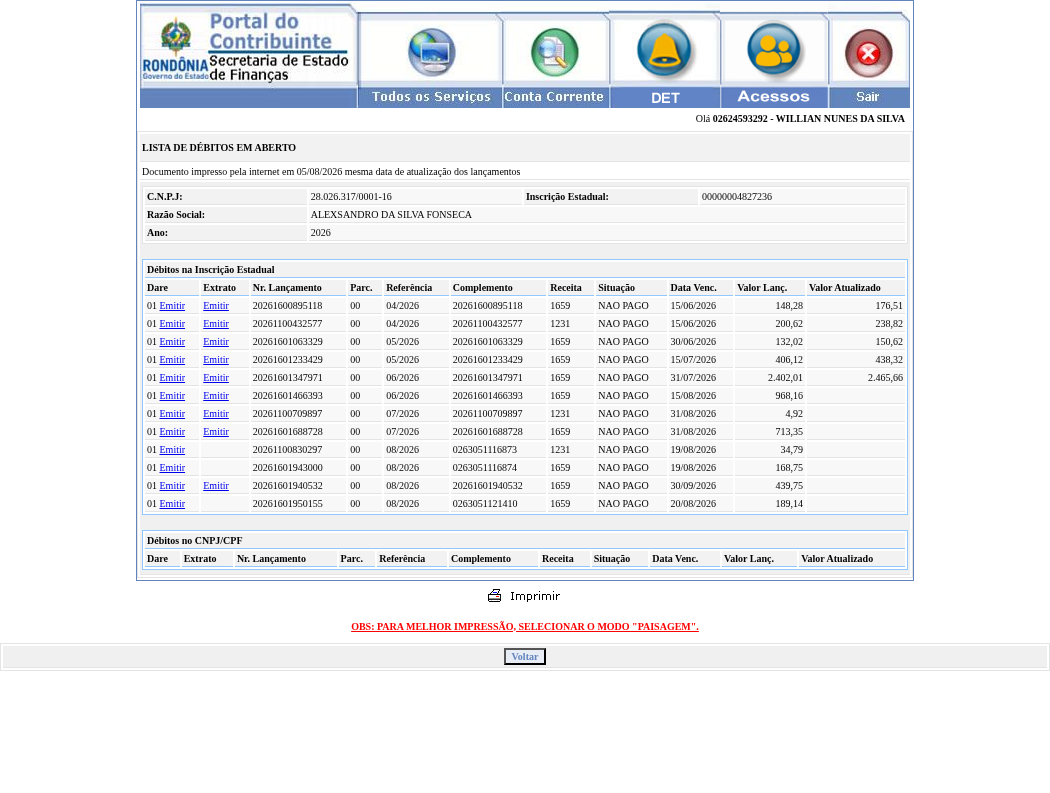Select the Conta Corrente menu label
The image size is (1050, 793).
click(x=554, y=97)
